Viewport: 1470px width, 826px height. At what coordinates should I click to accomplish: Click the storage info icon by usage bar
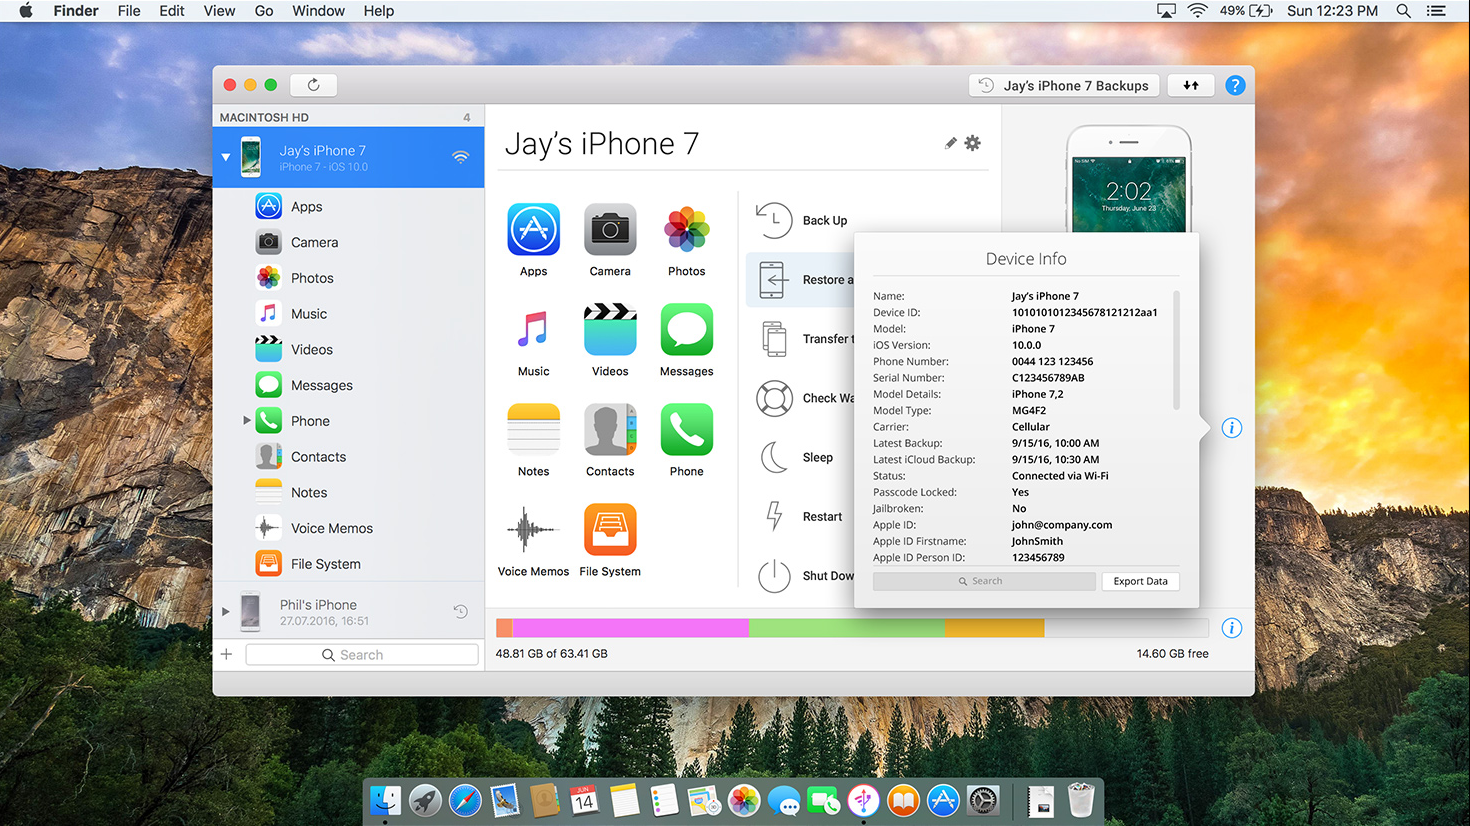(x=1232, y=628)
